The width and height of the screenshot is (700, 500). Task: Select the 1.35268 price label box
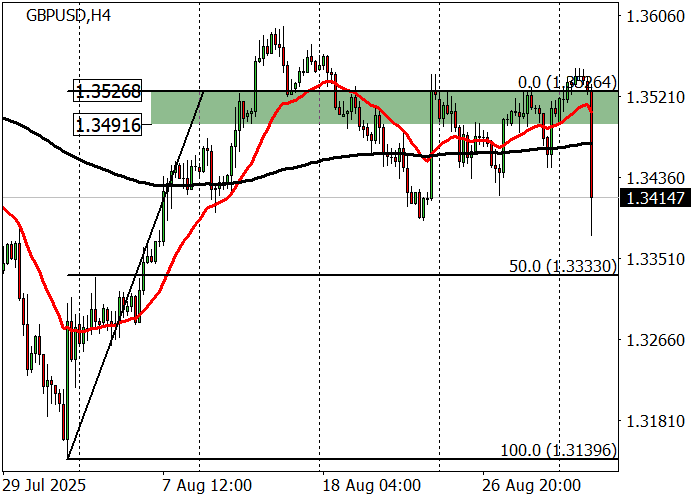(x=108, y=92)
